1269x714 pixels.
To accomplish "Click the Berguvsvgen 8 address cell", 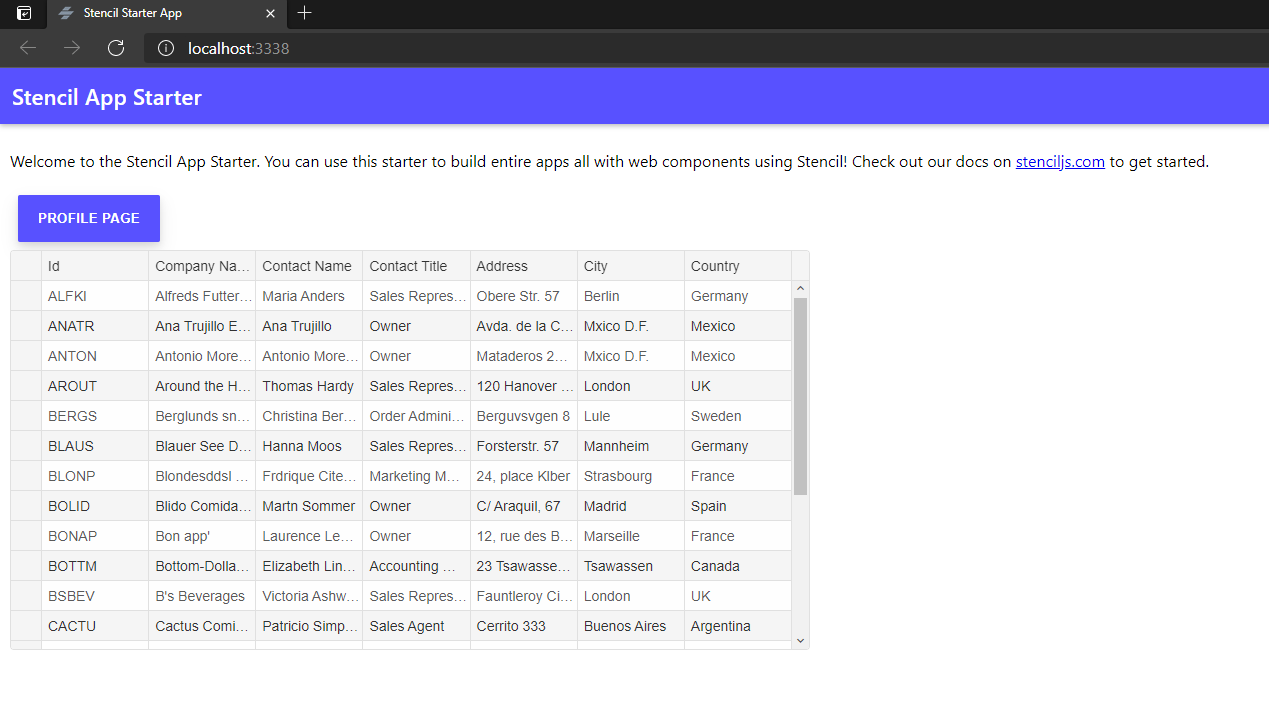I will (524, 416).
